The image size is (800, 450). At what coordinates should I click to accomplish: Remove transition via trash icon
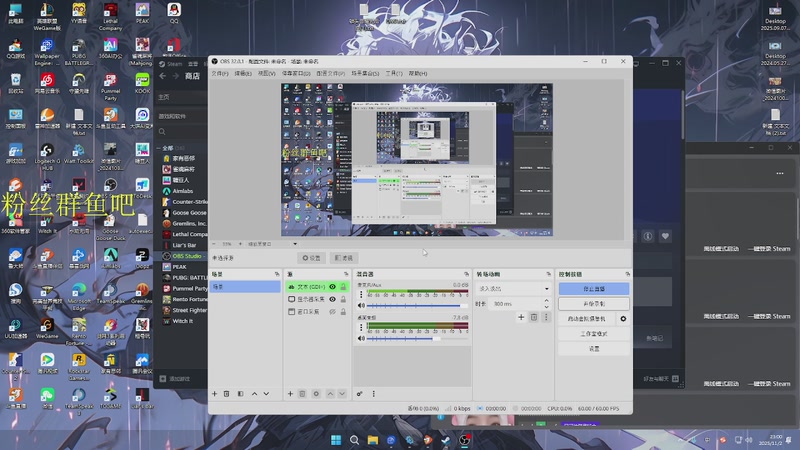point(534,317)
